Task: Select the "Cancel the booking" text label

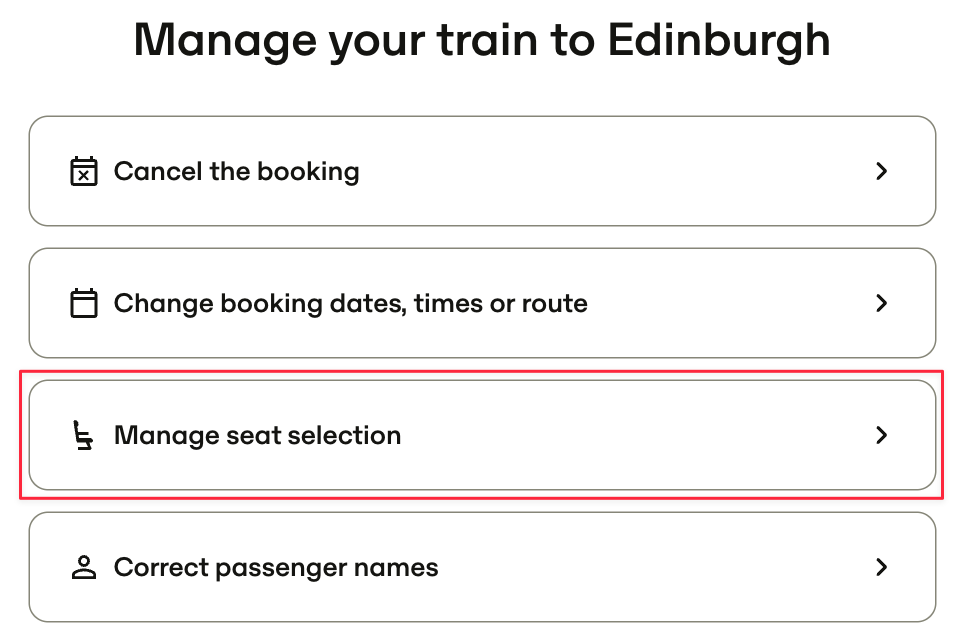Action: (236, 172)
